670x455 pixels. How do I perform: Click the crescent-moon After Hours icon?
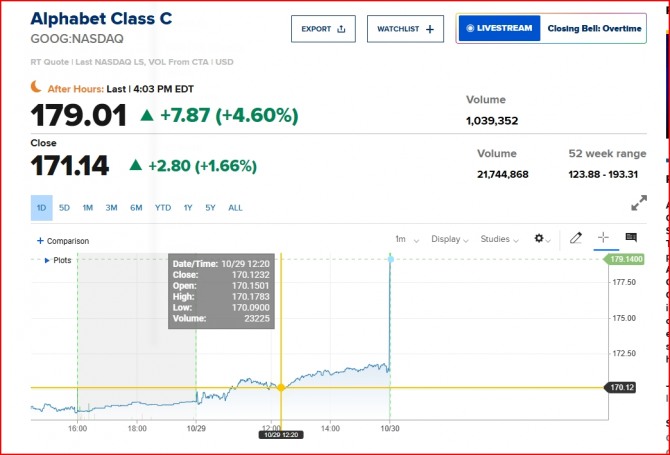tap(37, 88)
